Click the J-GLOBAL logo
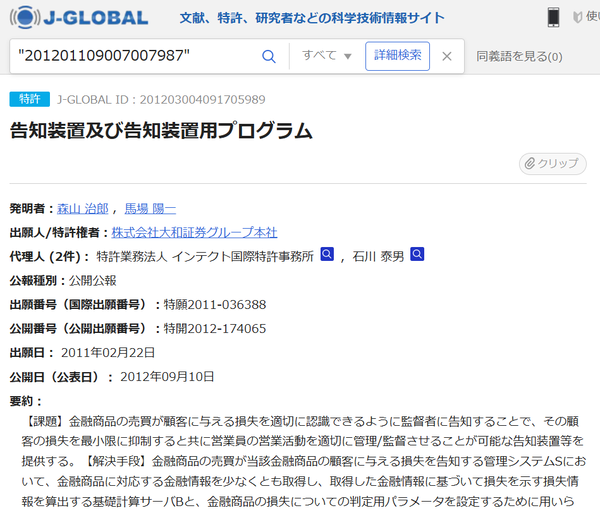The height and width of the screenshot is (513, 600). (79, 18)
